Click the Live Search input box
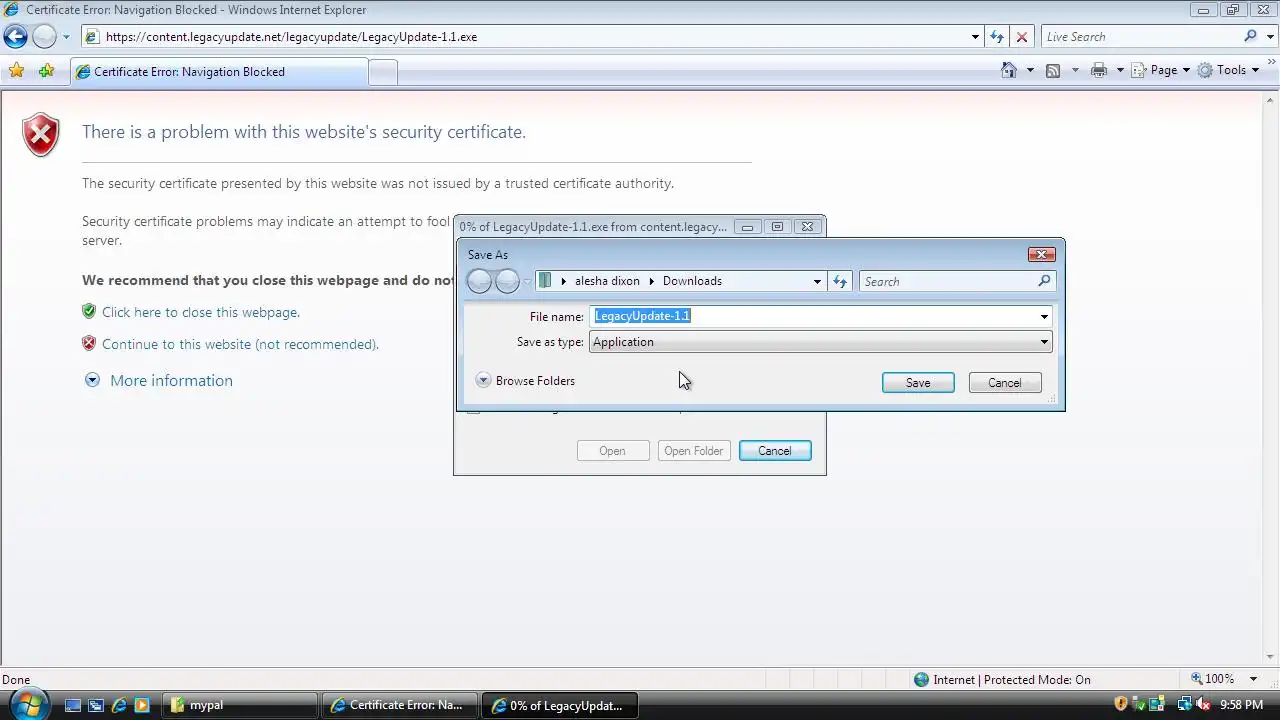 pos(1140,37)
